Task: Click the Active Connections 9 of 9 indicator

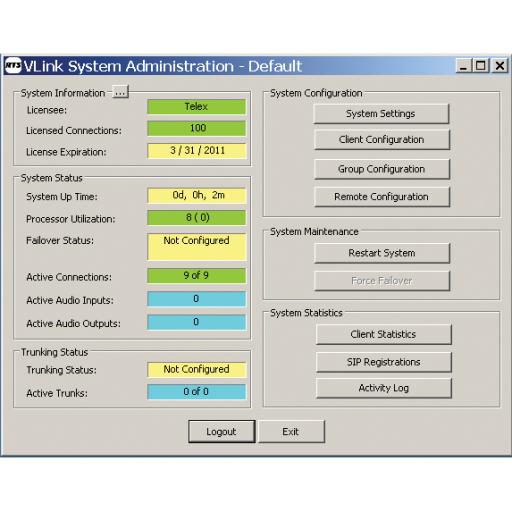Action: point(197,276)
